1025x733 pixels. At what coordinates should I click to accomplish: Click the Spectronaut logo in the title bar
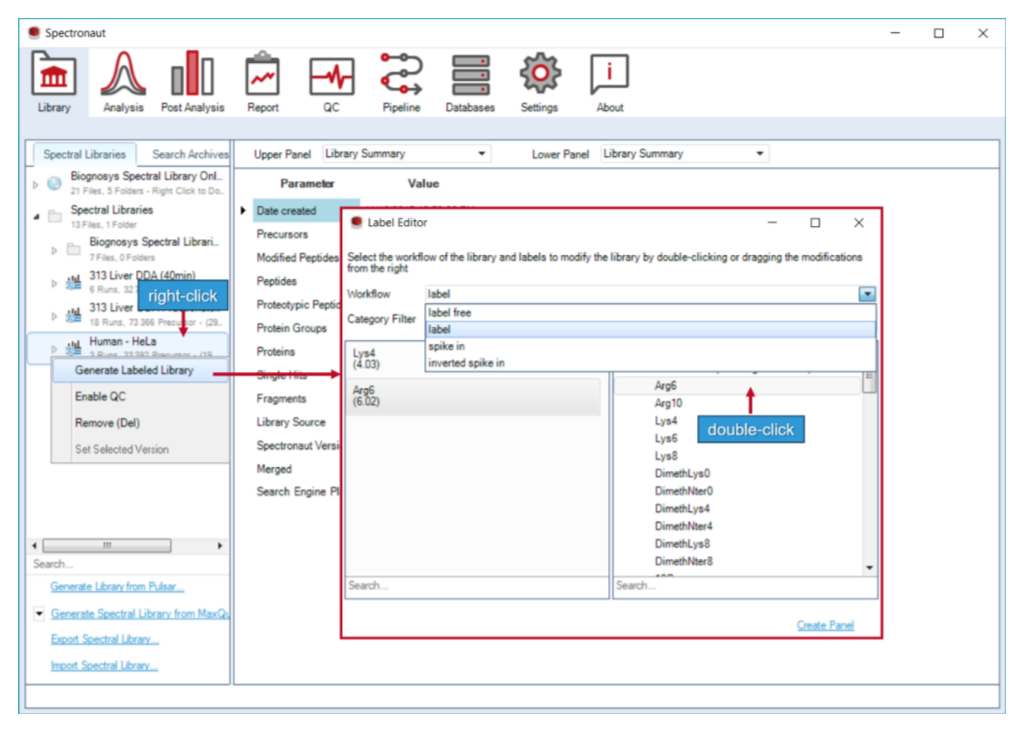coord(34,32)
